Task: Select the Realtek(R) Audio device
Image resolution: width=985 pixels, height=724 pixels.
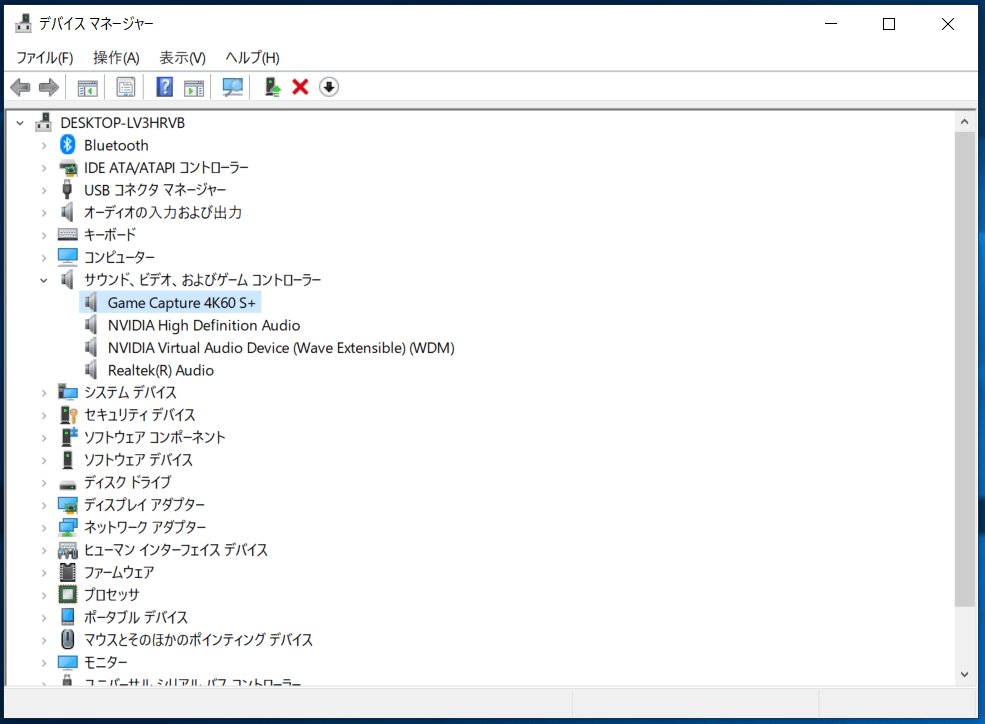Action: click(x=161, y=370)
